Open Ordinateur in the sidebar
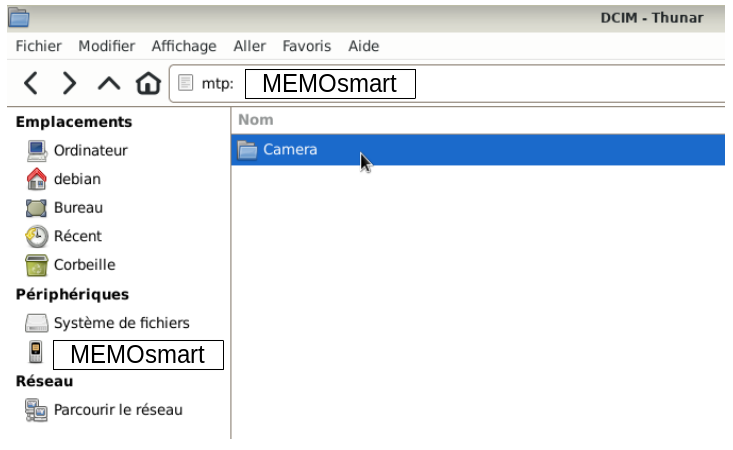The image size is (733, 450). [x=90, y=150]
